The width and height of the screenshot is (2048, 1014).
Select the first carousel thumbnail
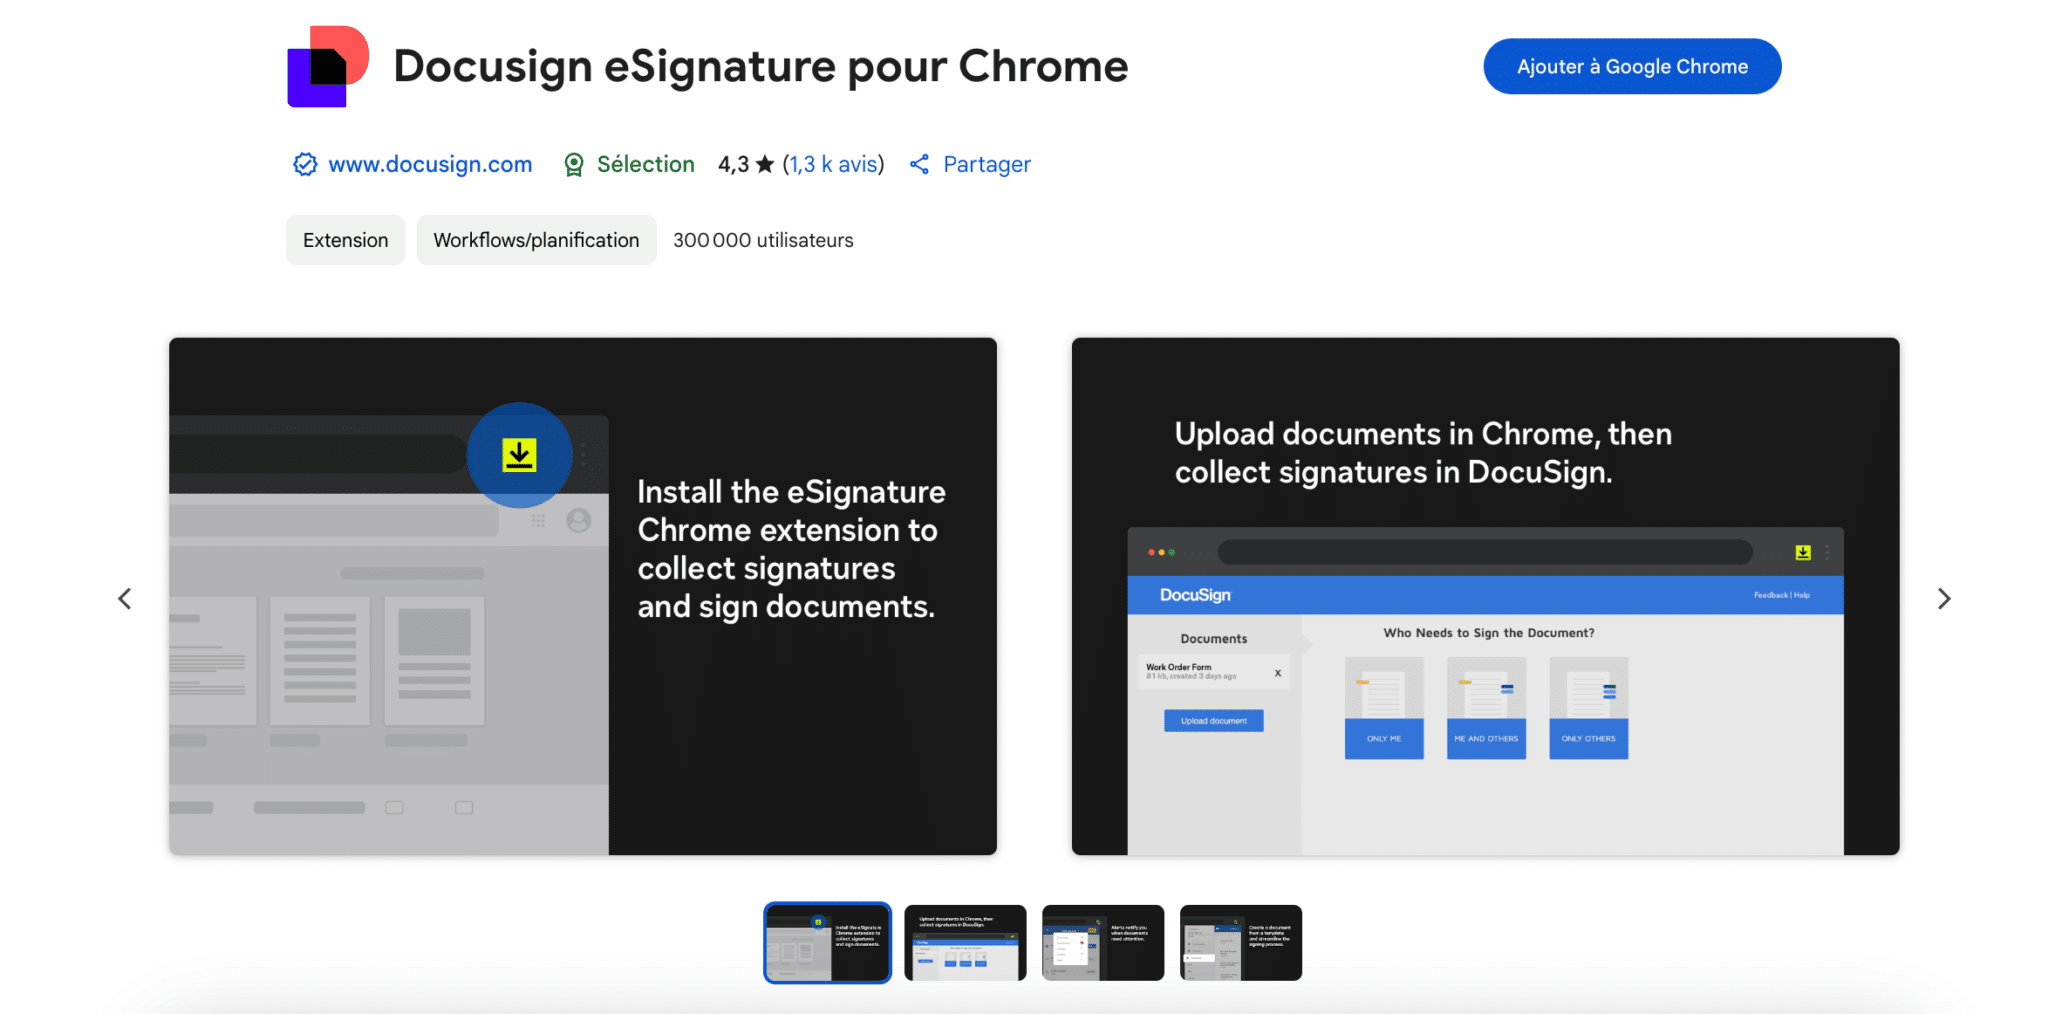tap(827, 943)
